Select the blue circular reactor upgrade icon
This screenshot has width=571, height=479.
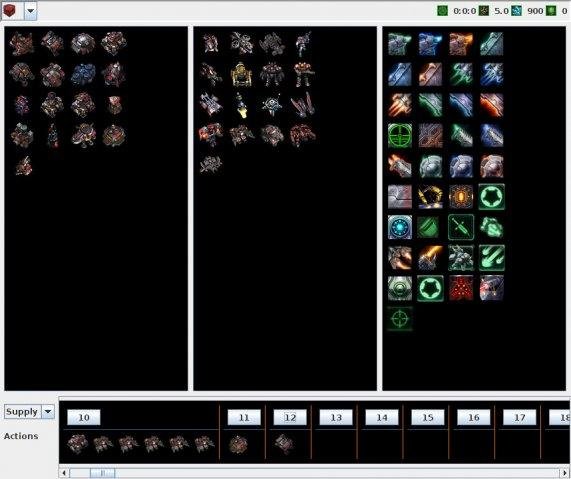(x=399, y=227)
